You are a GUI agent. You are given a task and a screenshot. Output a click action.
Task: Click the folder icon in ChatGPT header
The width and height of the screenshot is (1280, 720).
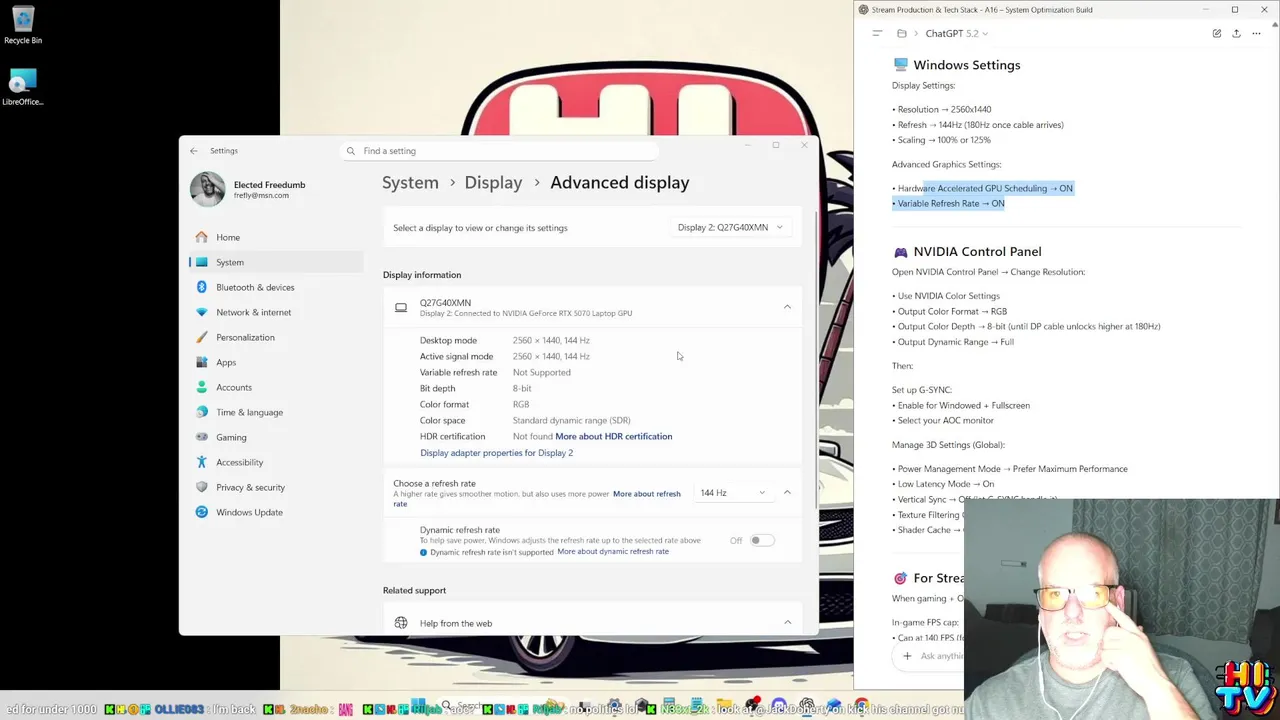(902, 33)
